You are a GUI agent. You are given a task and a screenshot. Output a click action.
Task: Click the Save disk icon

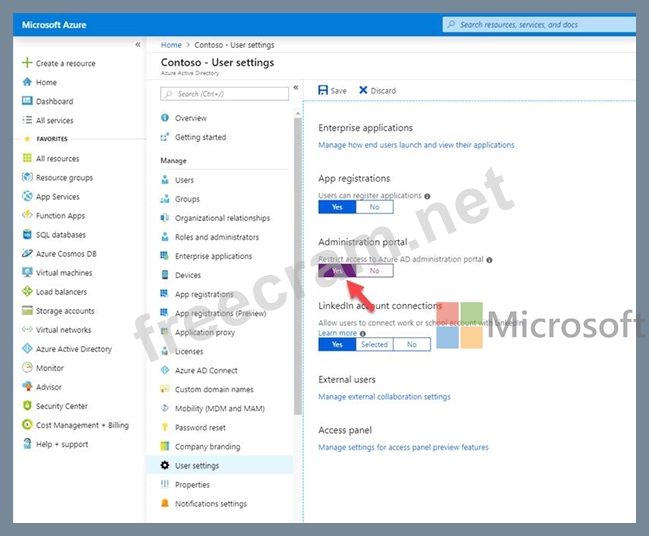[x=323, y=90]
